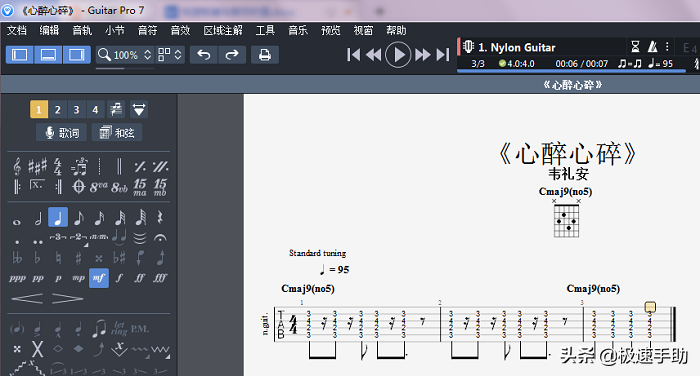Open the 编辑 menu
The image size is (700, 376).
(49, 30)
